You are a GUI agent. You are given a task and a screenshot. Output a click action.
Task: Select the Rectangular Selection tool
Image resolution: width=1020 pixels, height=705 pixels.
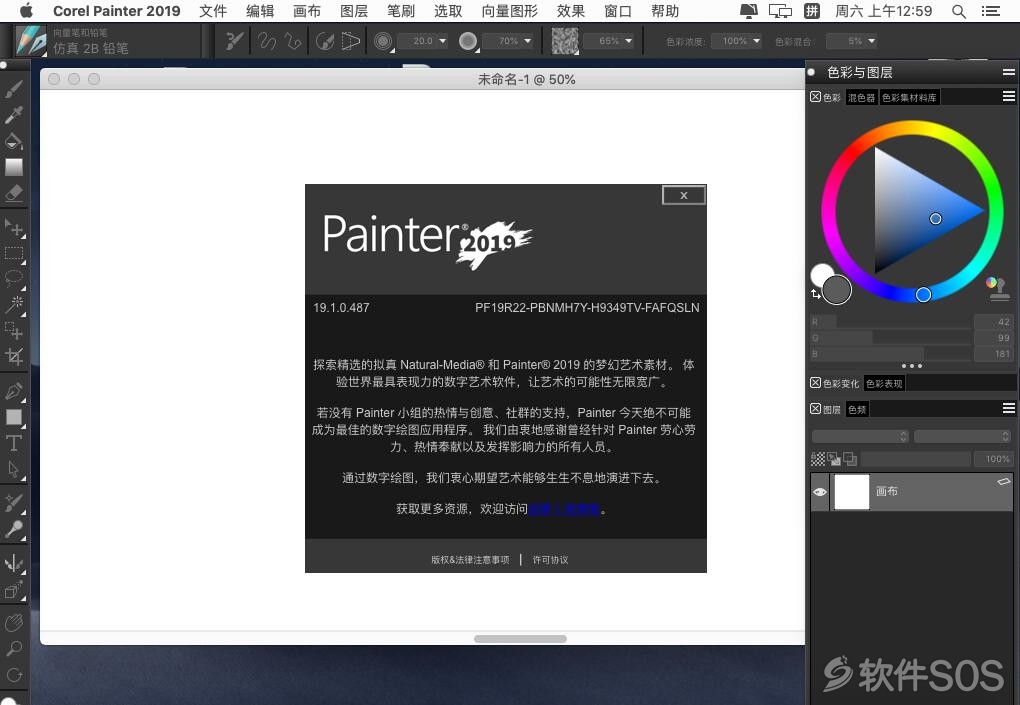14,254
